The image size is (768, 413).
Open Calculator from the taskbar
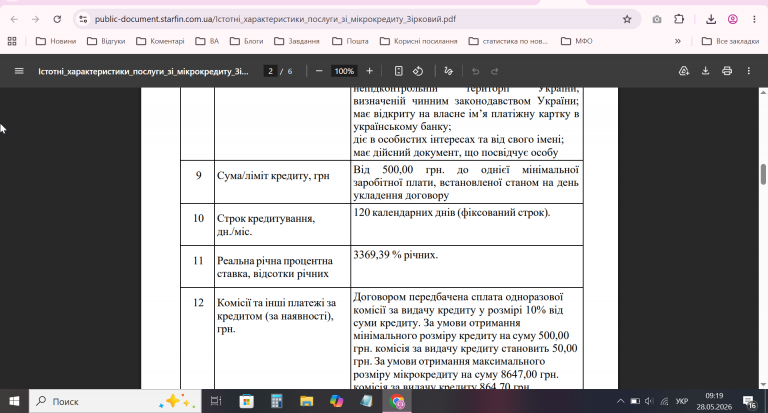click(277, 401)
